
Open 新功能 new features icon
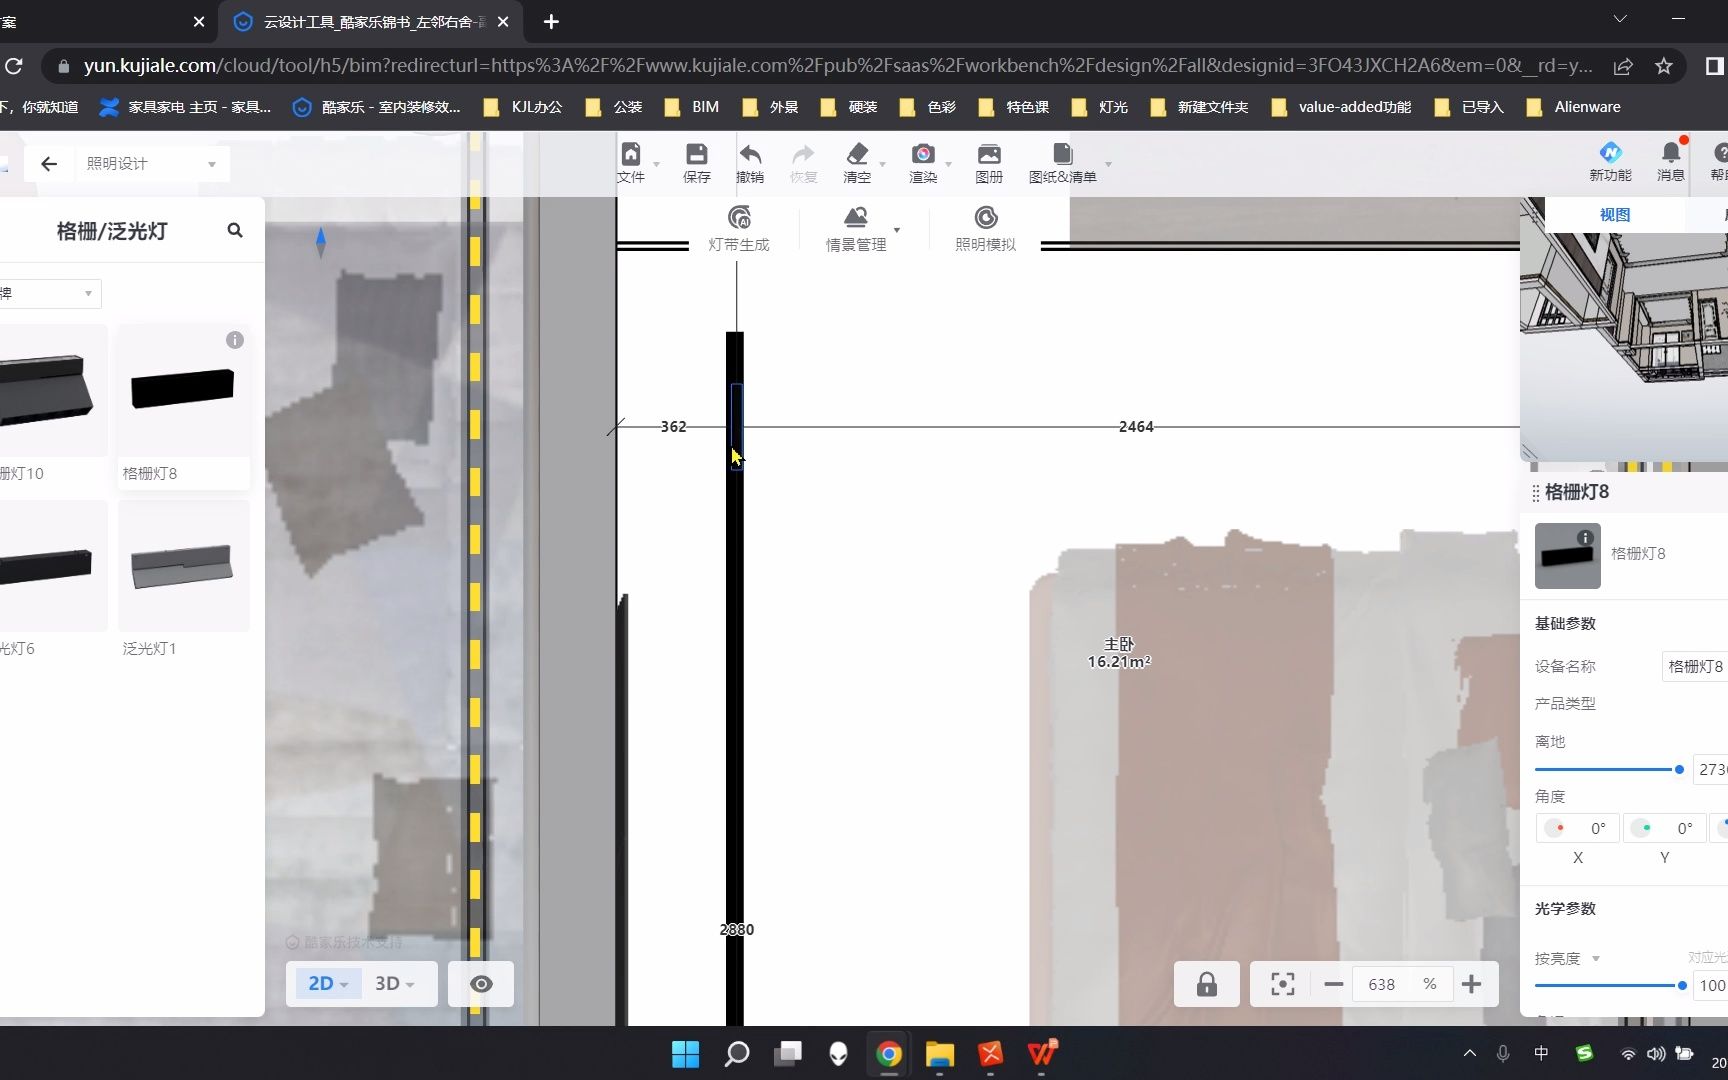pos(1610,152)
